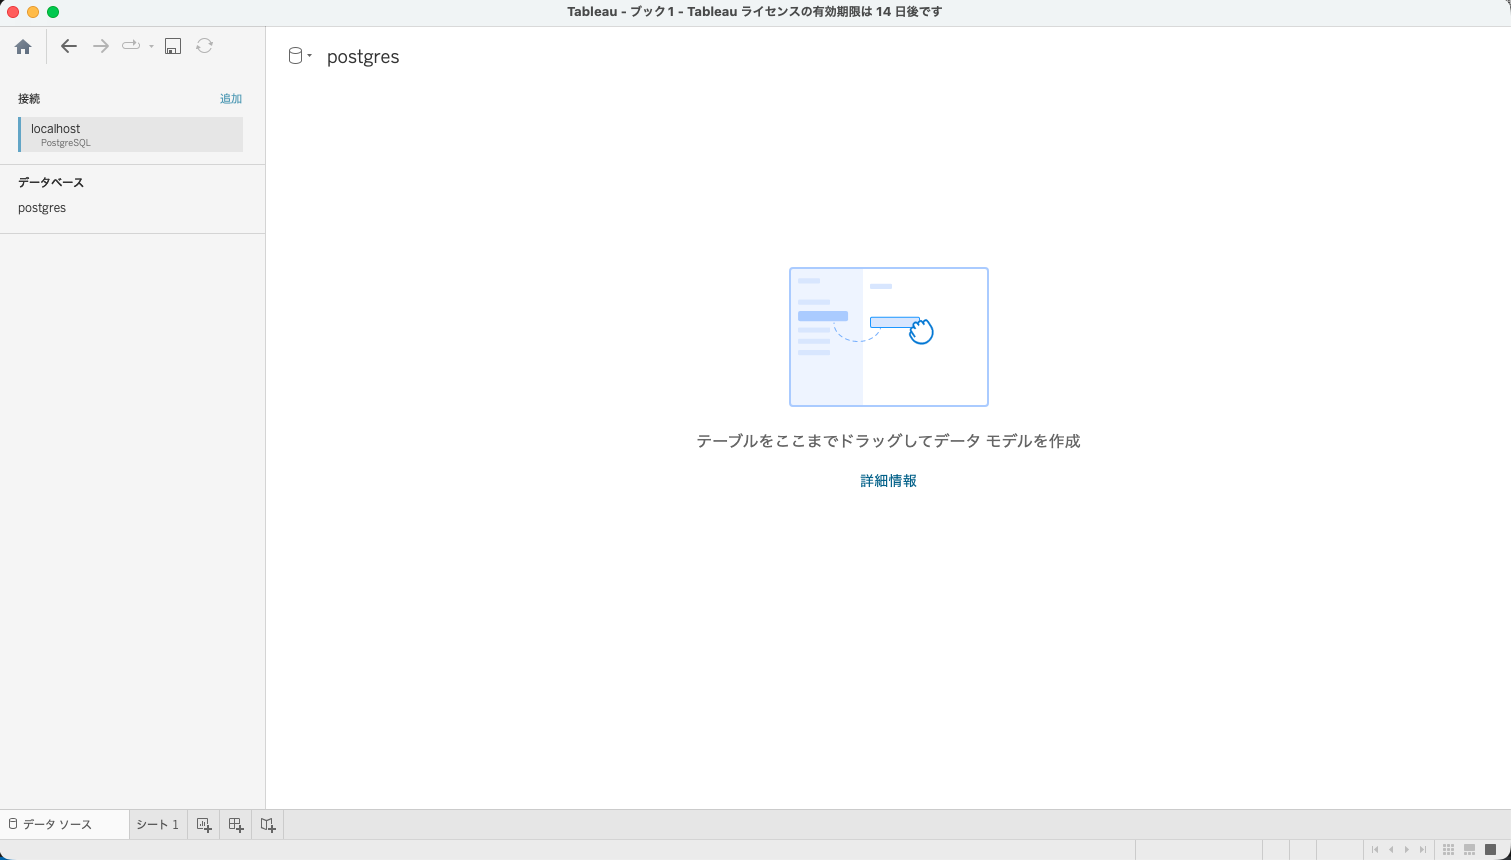This screenshot has width=1511, height=860.
Task: Switch to the シート 1 tab
Action: click(157, 824)
